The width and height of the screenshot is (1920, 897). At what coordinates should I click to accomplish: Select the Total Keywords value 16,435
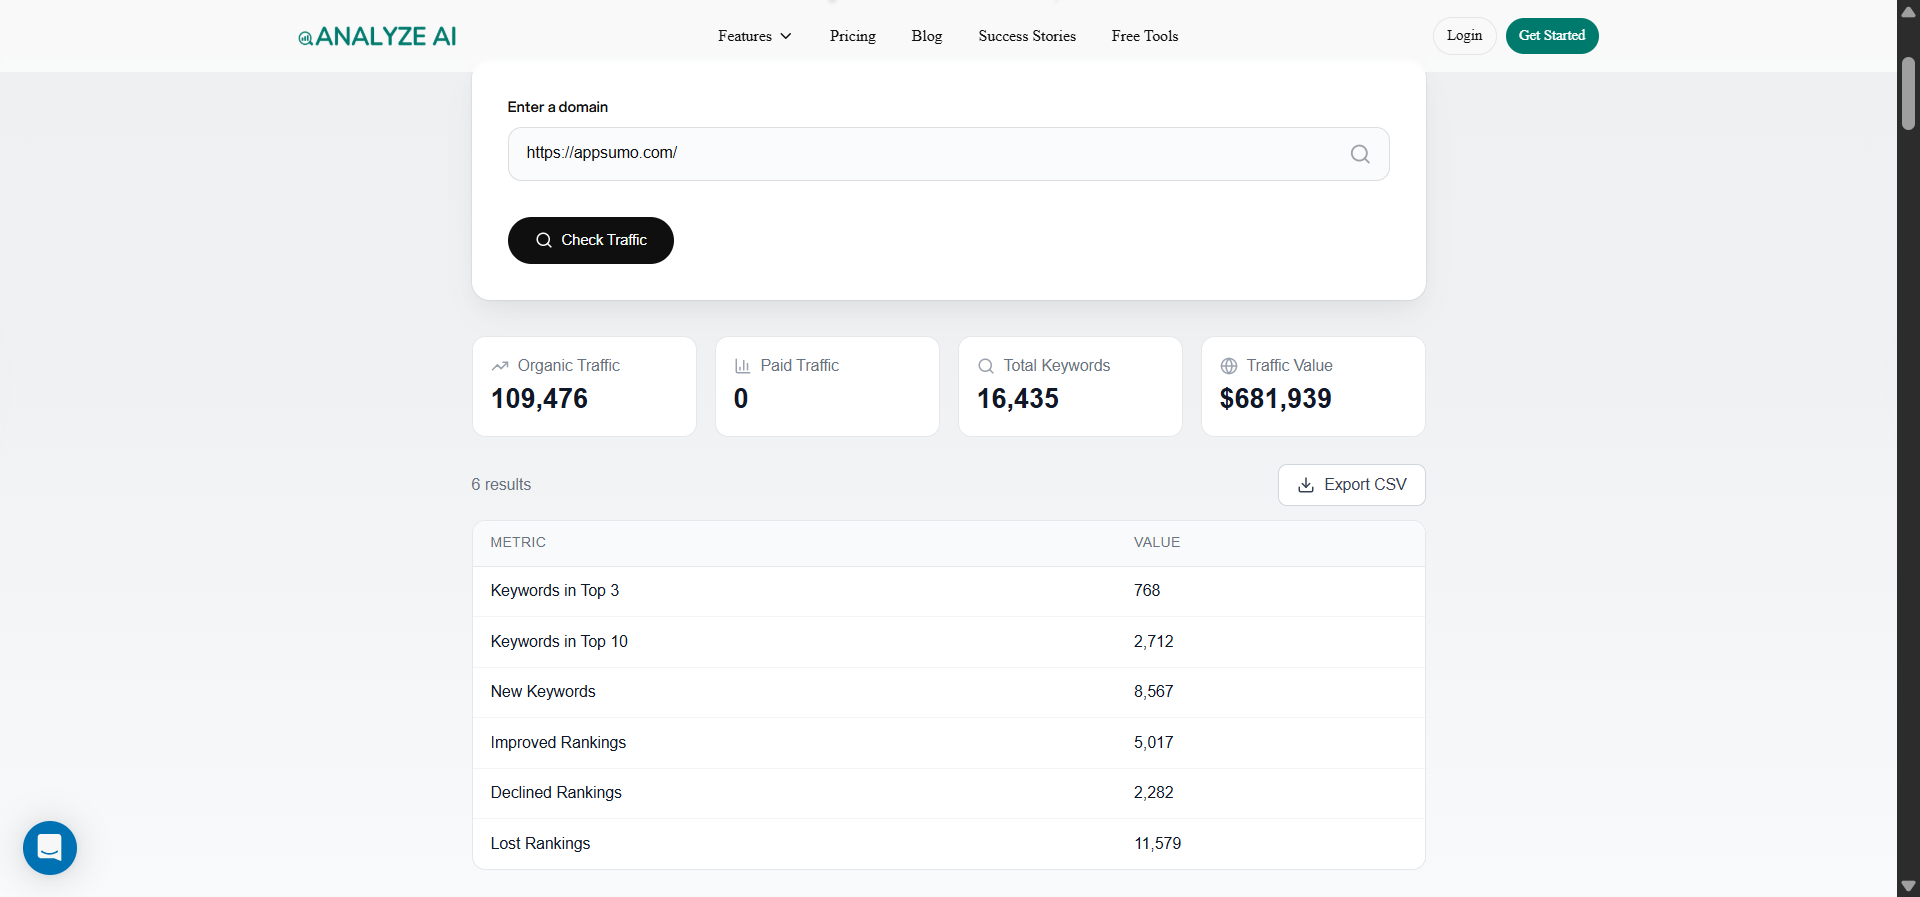point(1018,399)
